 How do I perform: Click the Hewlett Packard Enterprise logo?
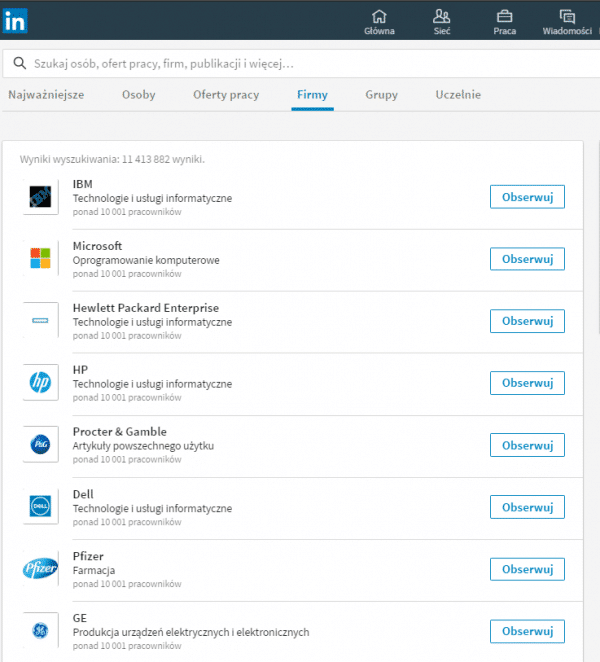[41, 320]
